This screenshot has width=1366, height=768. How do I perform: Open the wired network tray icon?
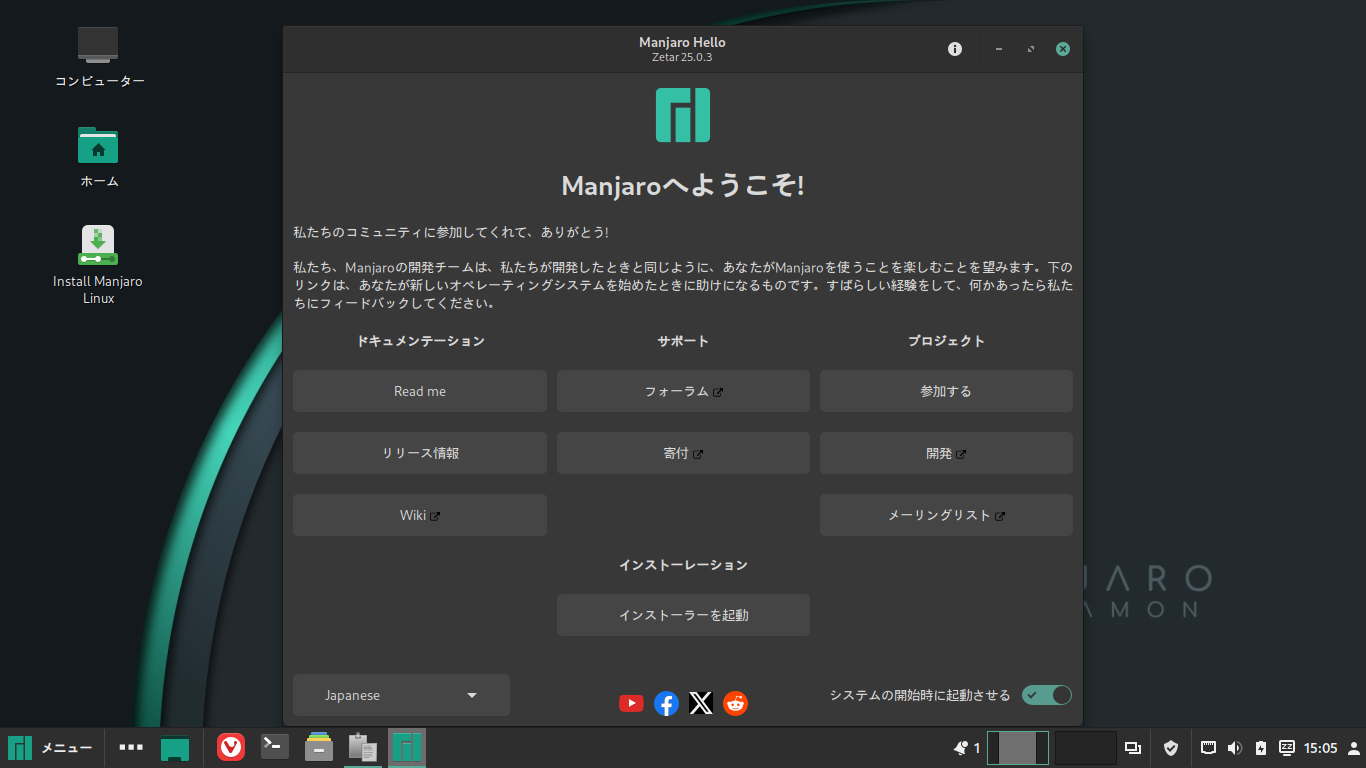tap(1209, 747)
